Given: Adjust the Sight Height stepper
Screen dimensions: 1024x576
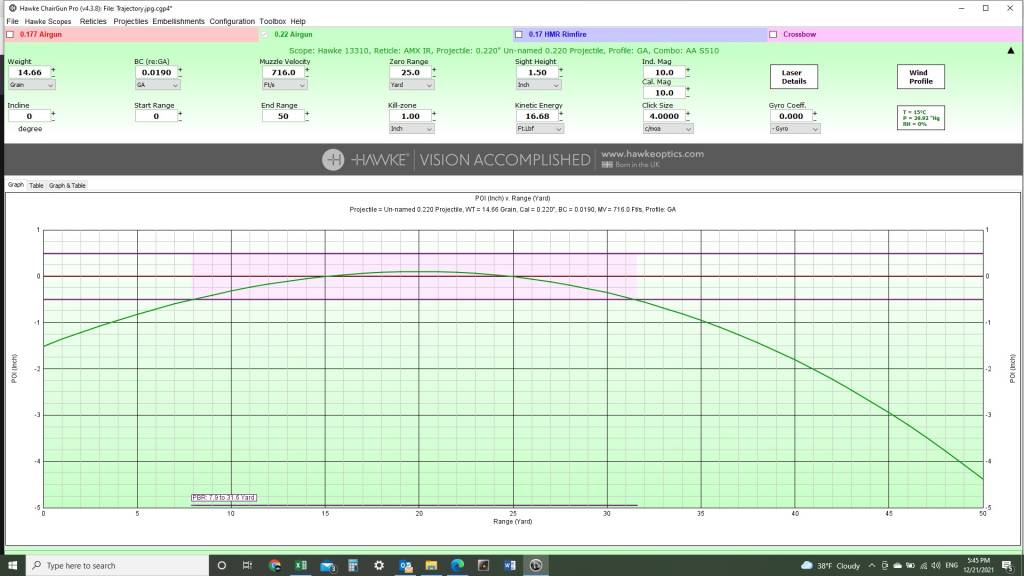Looking at the screenshot, I should tap(560, 72).
